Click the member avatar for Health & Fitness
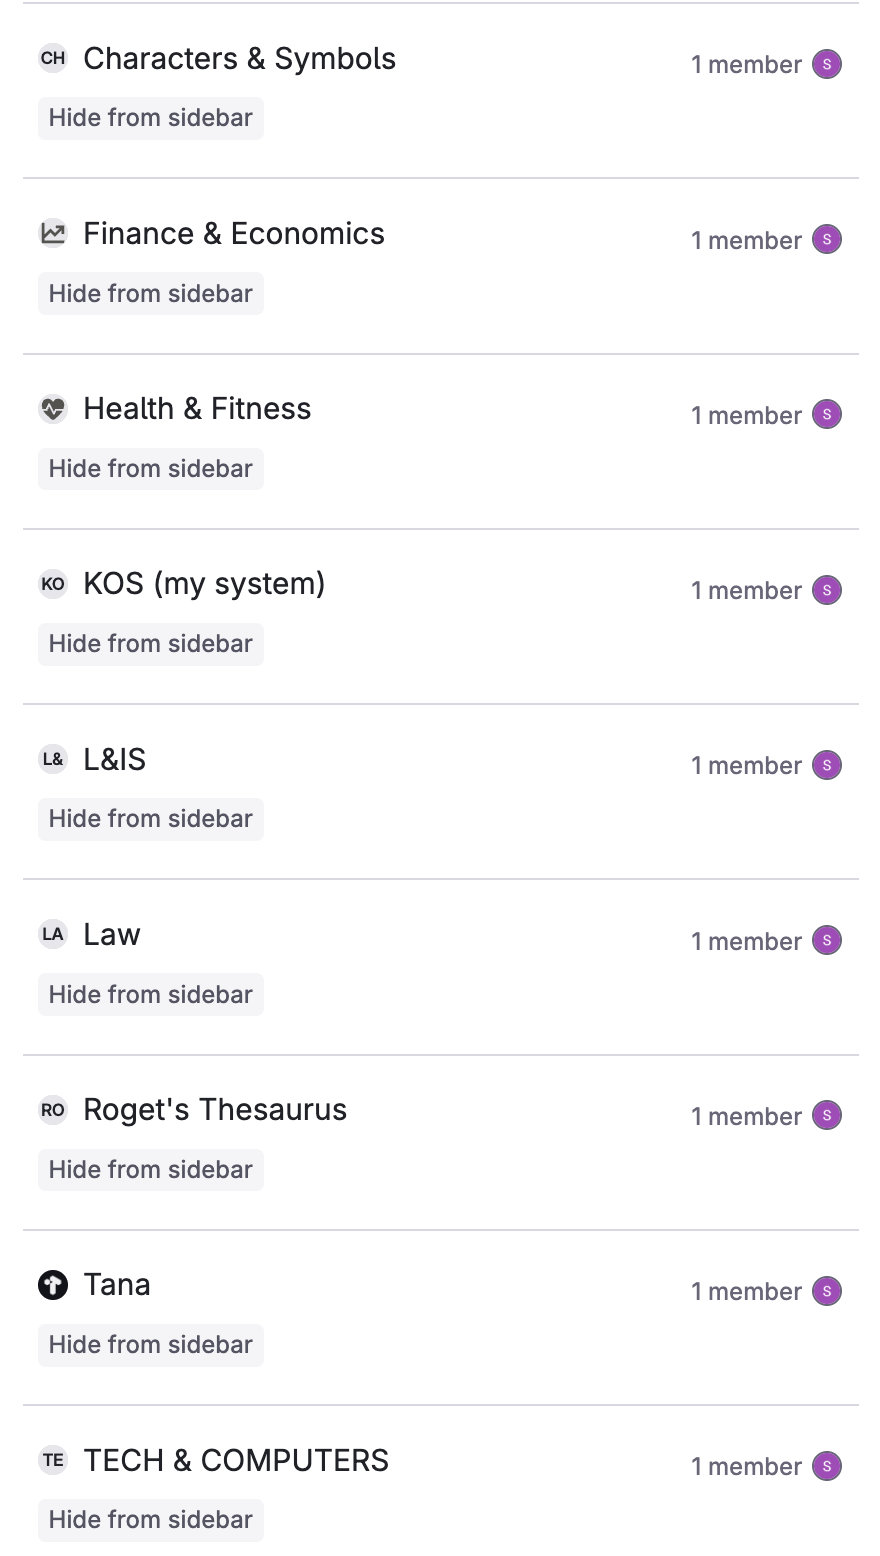Screen dimensions: 880x1556 point(827,415)
